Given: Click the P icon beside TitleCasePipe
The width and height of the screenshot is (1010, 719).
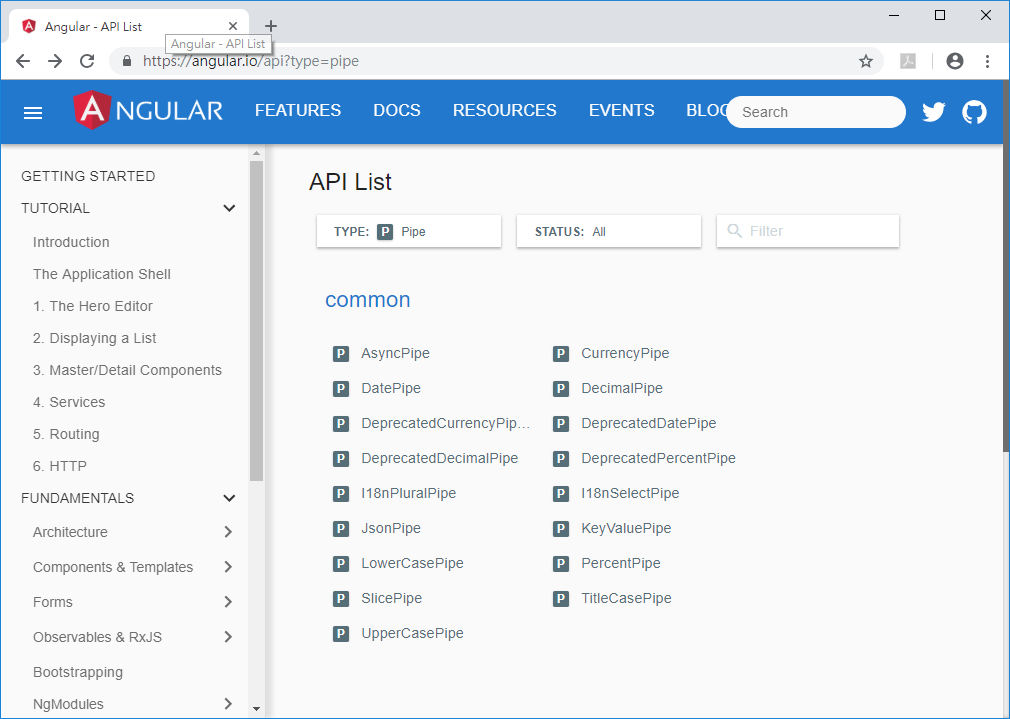Looking at the screenshot, I should (x=561, y=599).
